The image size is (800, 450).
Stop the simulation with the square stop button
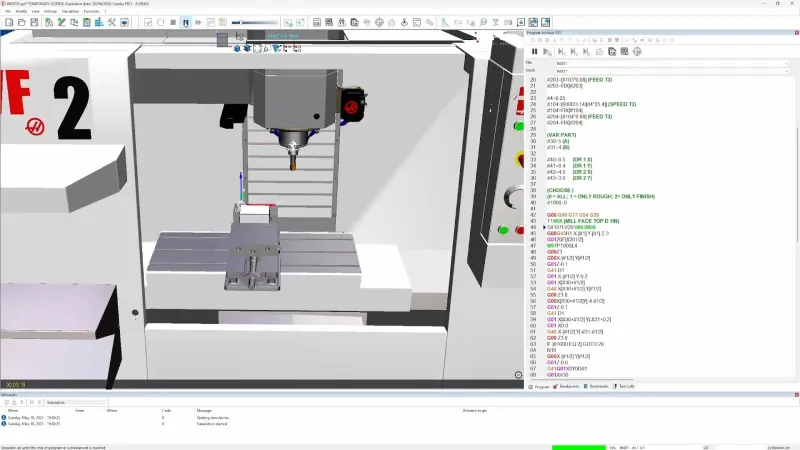(x=173, y=22)
